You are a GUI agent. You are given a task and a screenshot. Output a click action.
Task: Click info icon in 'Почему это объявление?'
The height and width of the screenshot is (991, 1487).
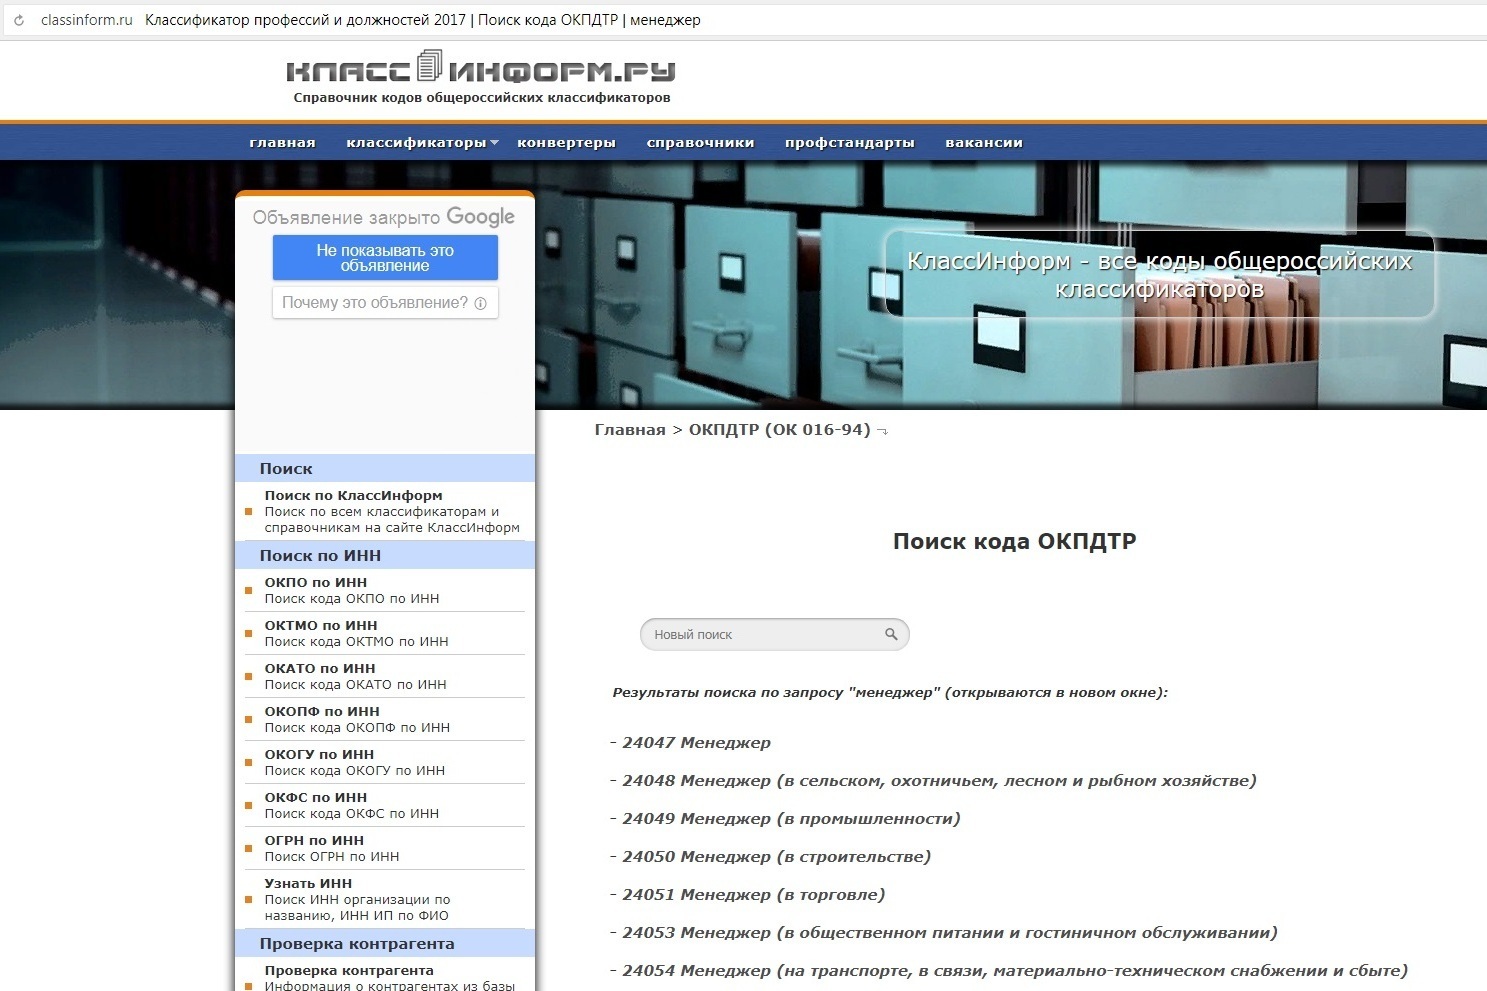coord(480,303)
